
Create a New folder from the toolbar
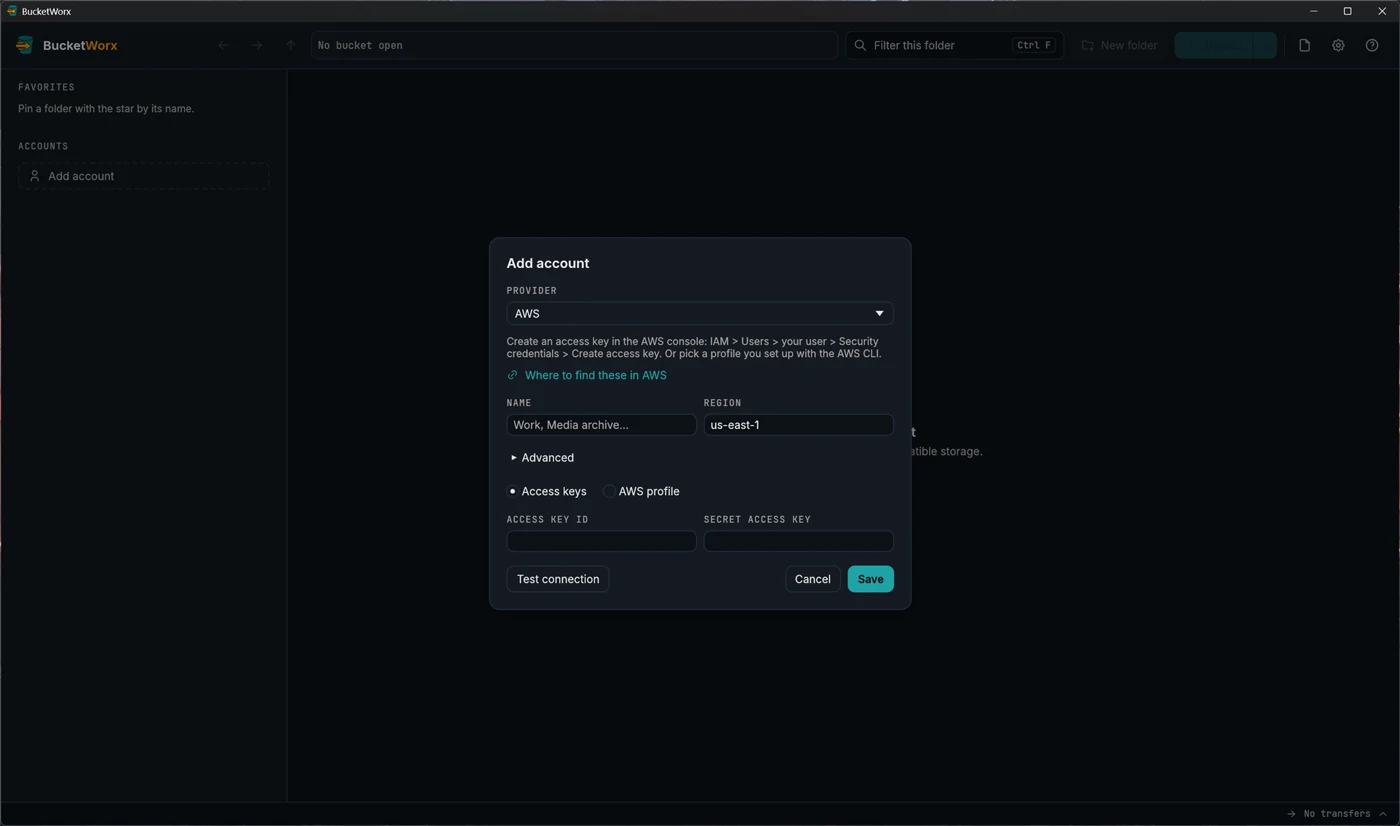coord(1119,45)
